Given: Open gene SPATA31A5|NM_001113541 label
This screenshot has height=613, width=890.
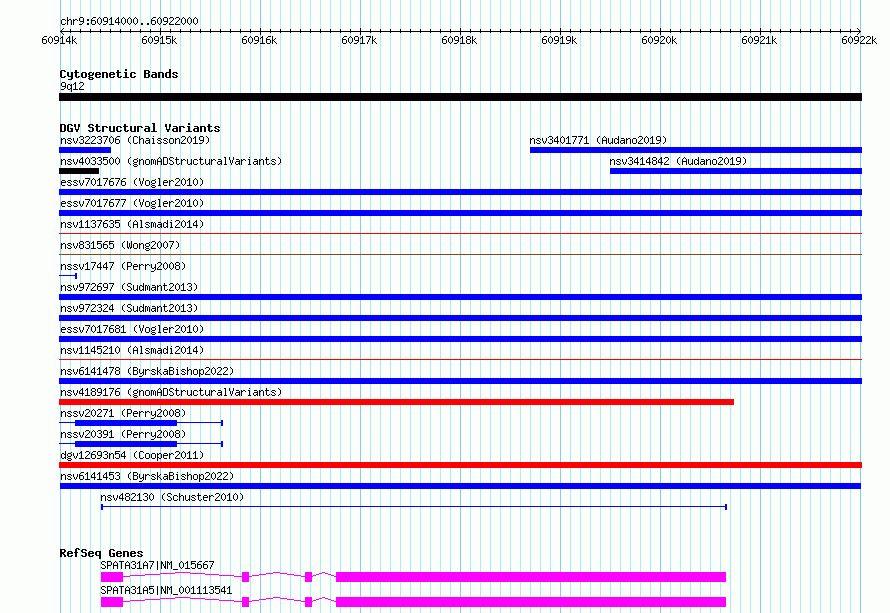Looking at the screenshot, I should (166, 590).
